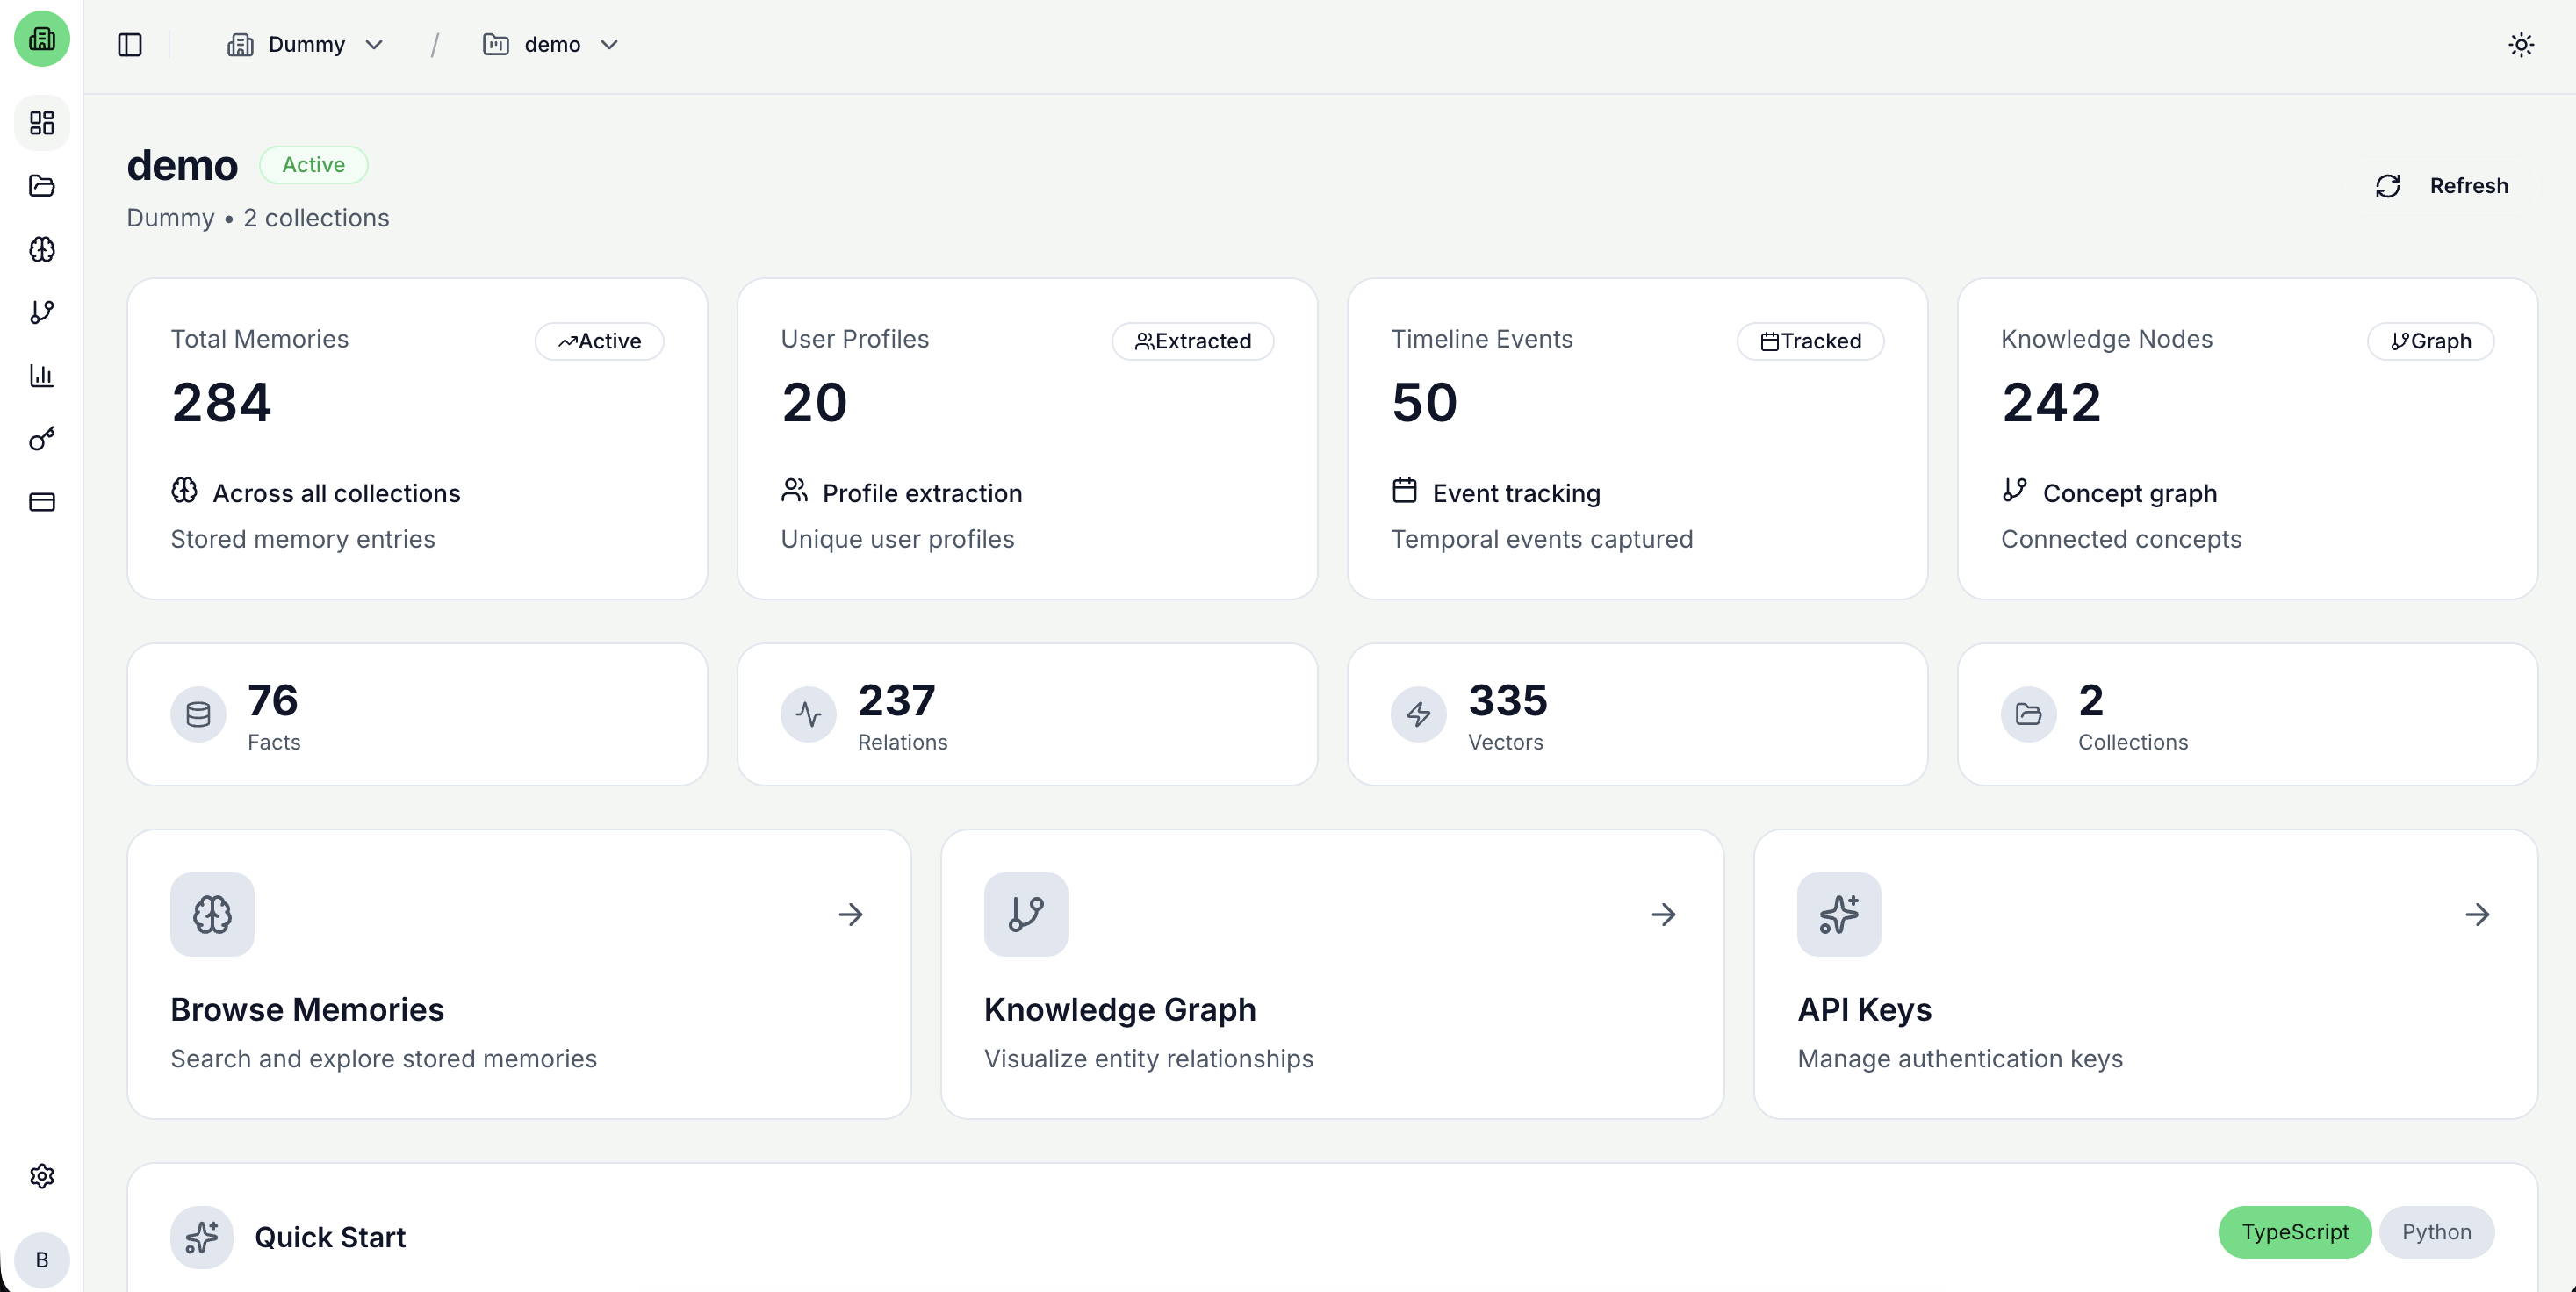
Task: Expand the demo collection dropdown
Action: (x=551, y=44)
